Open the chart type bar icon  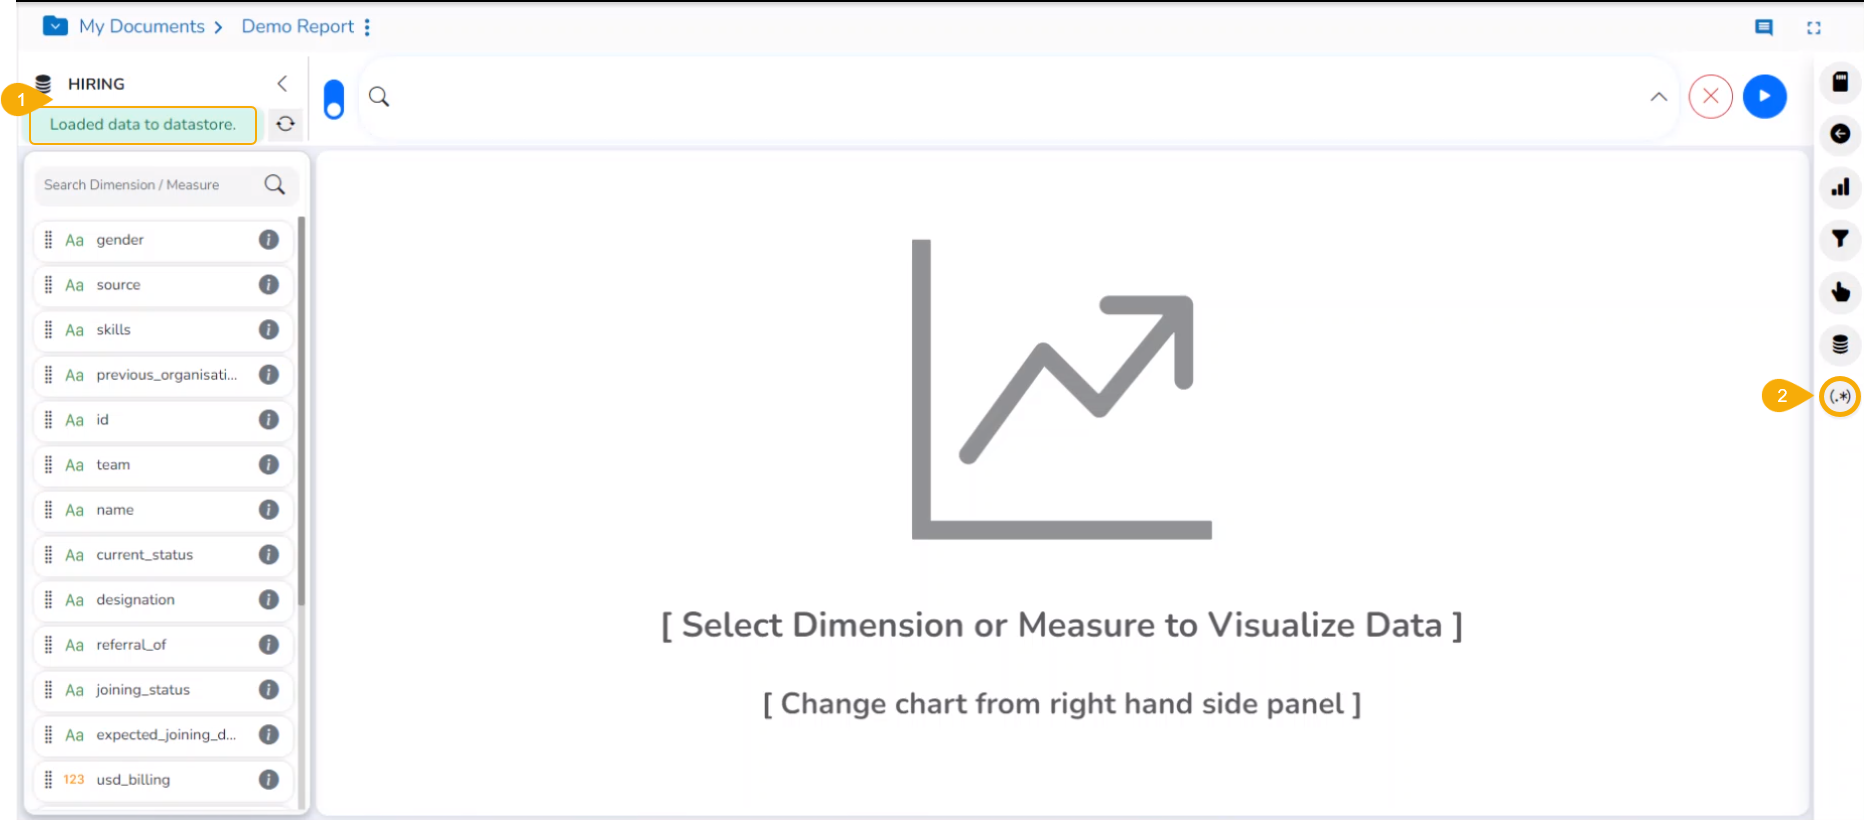point(1839,187)
